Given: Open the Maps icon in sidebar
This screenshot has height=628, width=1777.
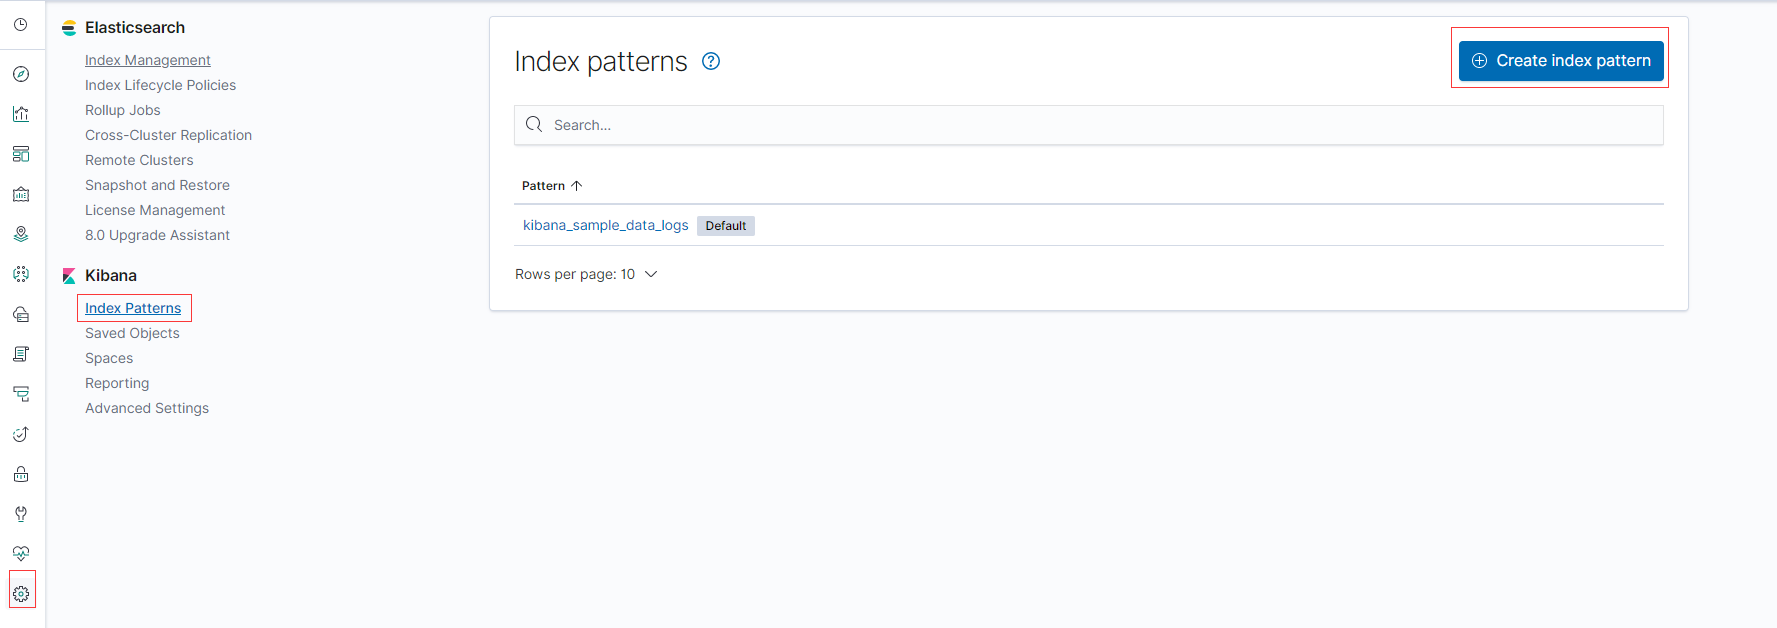Looking at the screenshot, I should tap(21, 234).
